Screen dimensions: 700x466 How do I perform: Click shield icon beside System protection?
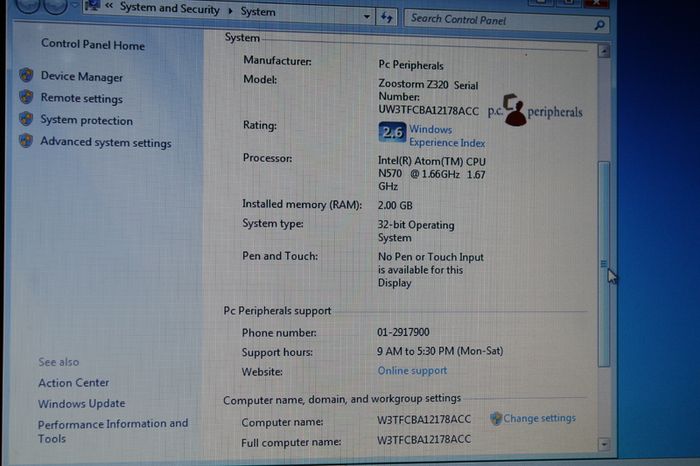[26, 119]
